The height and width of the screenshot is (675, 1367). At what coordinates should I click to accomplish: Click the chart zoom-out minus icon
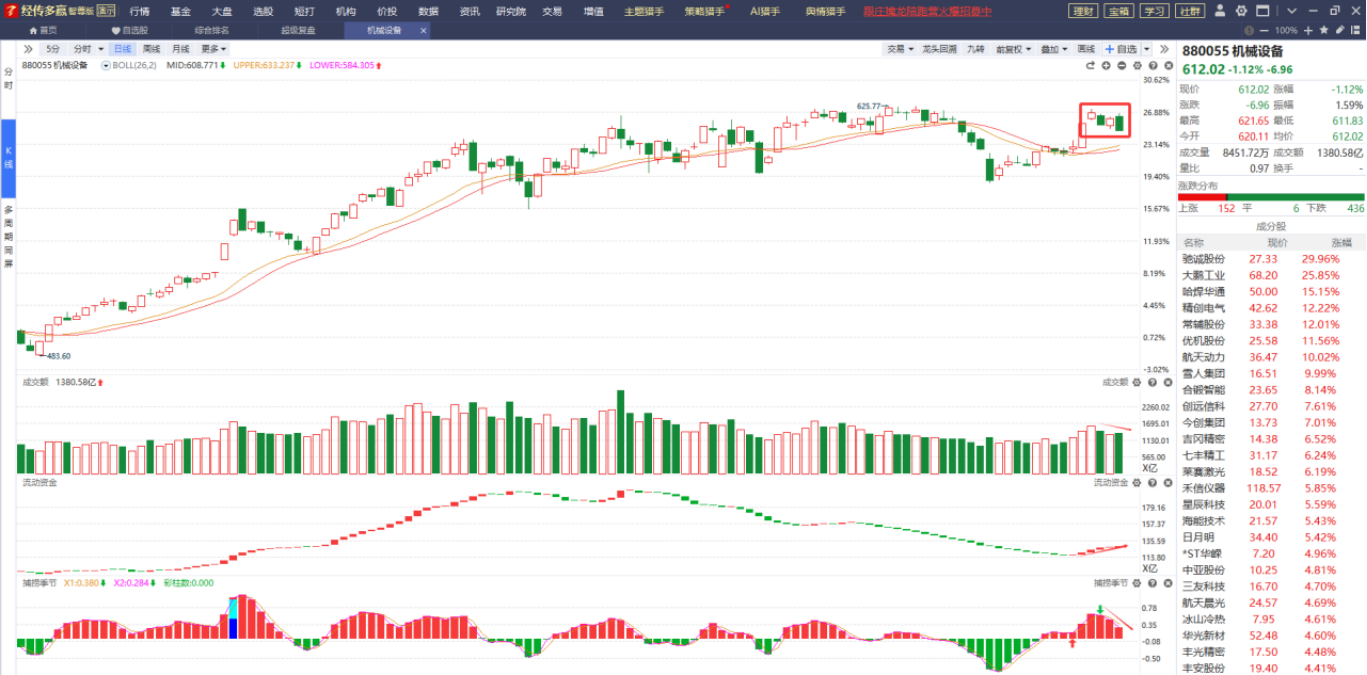[x=1122, y=66]
